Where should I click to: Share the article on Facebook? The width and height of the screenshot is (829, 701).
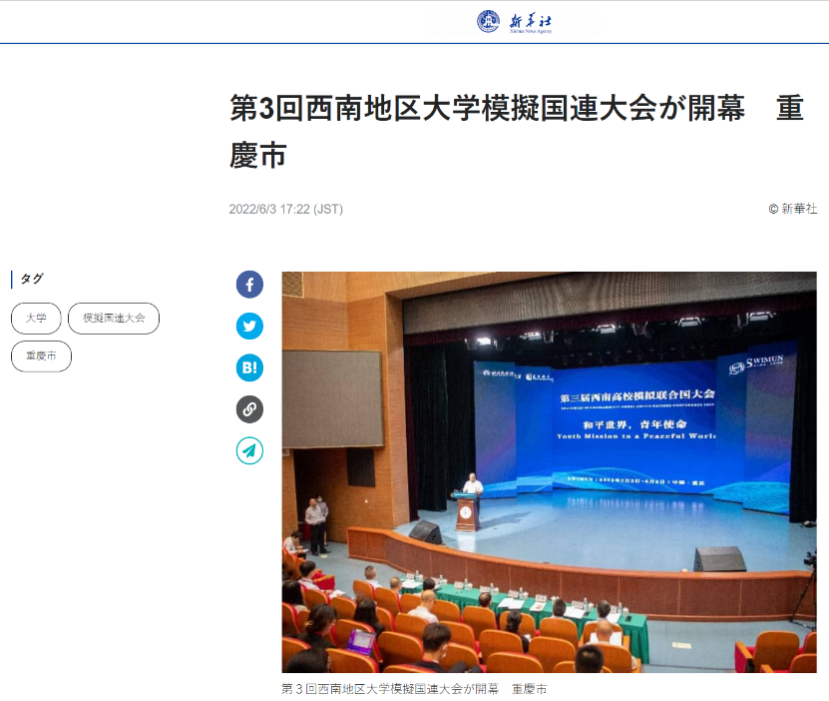(x=249, y=284)
